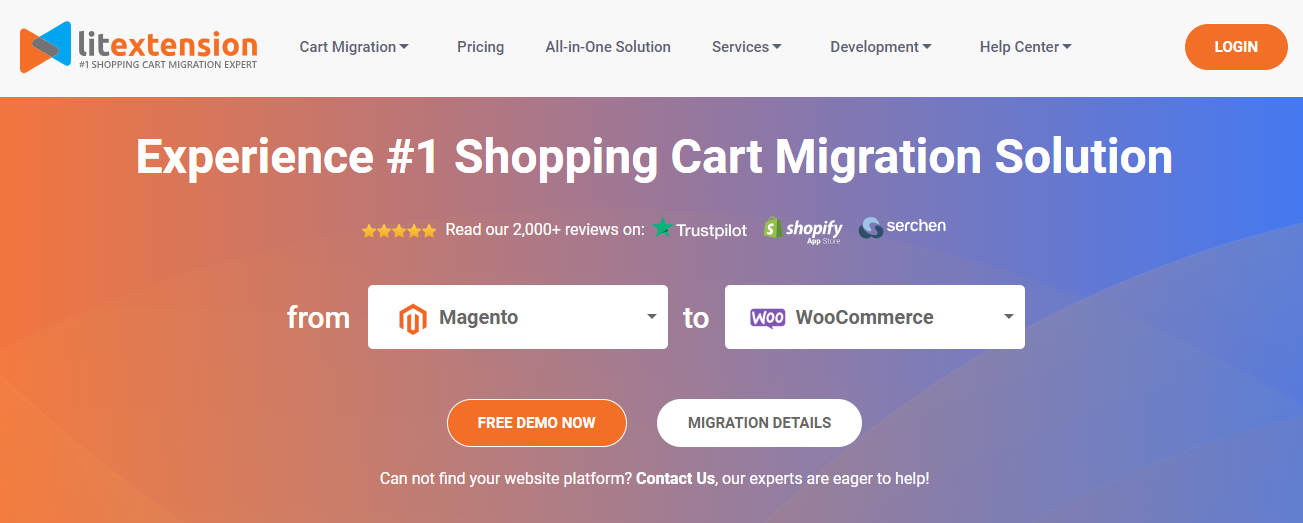
Task: Click the Woo logo in target selector
Action: point(767,318)
